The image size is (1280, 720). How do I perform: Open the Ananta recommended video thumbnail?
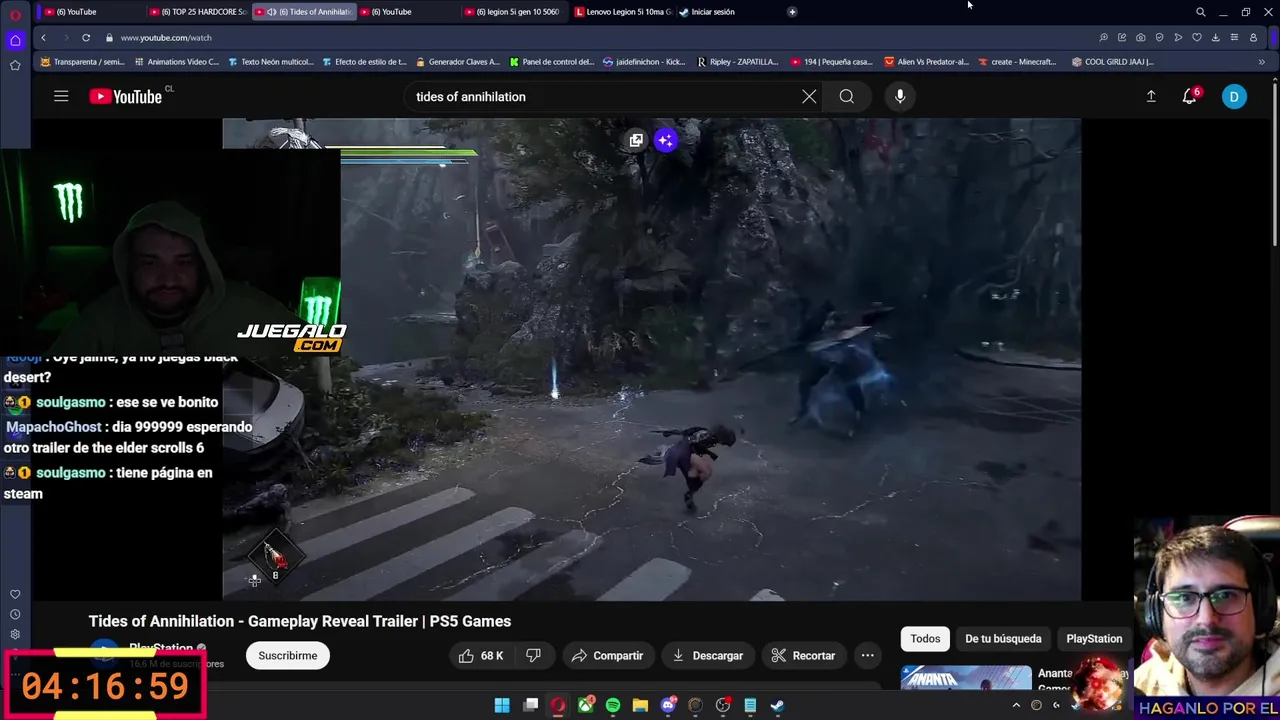(x=966, y=678)
